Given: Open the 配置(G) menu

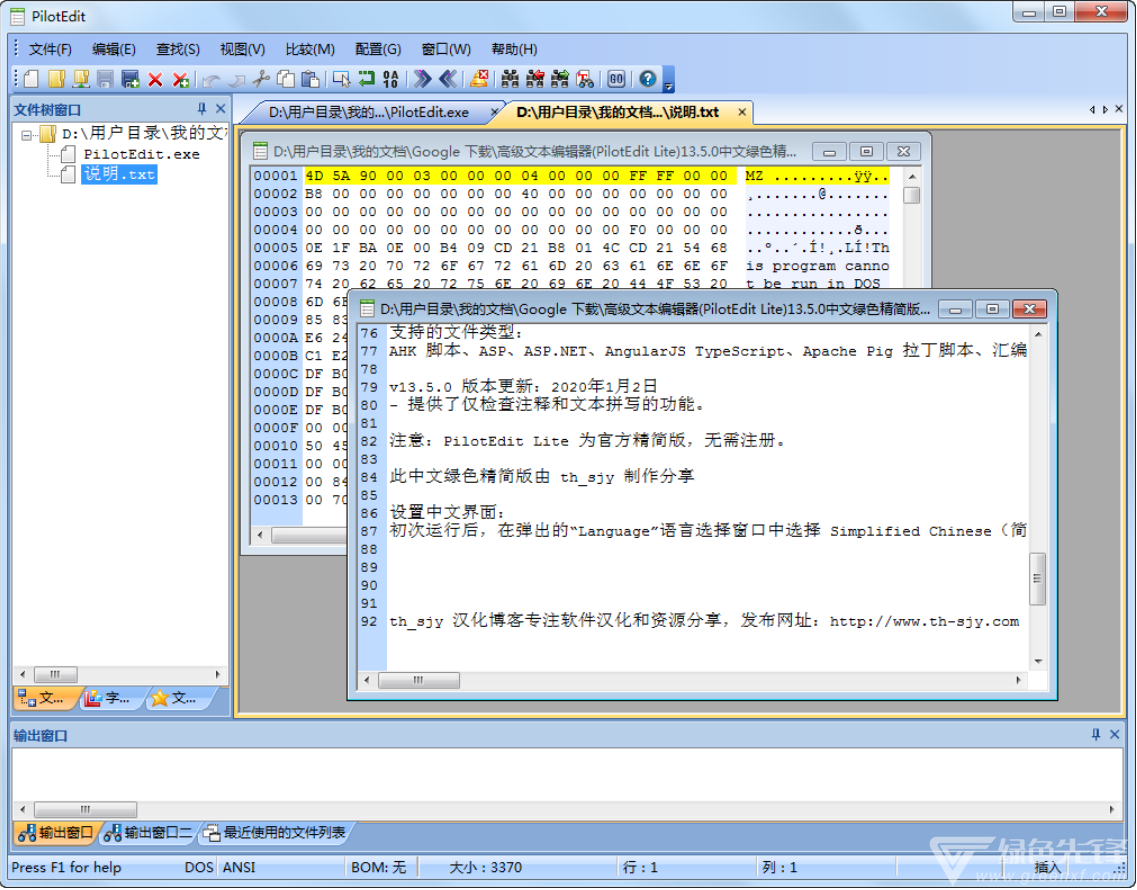Looking at the screenshot, I should coord(378,49).
